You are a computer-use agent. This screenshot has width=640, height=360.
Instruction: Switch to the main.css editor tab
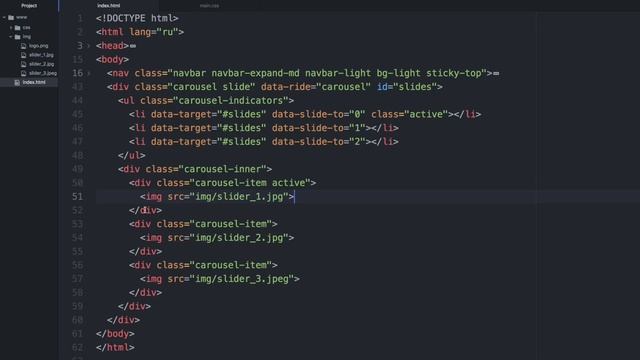pos(209,6)
